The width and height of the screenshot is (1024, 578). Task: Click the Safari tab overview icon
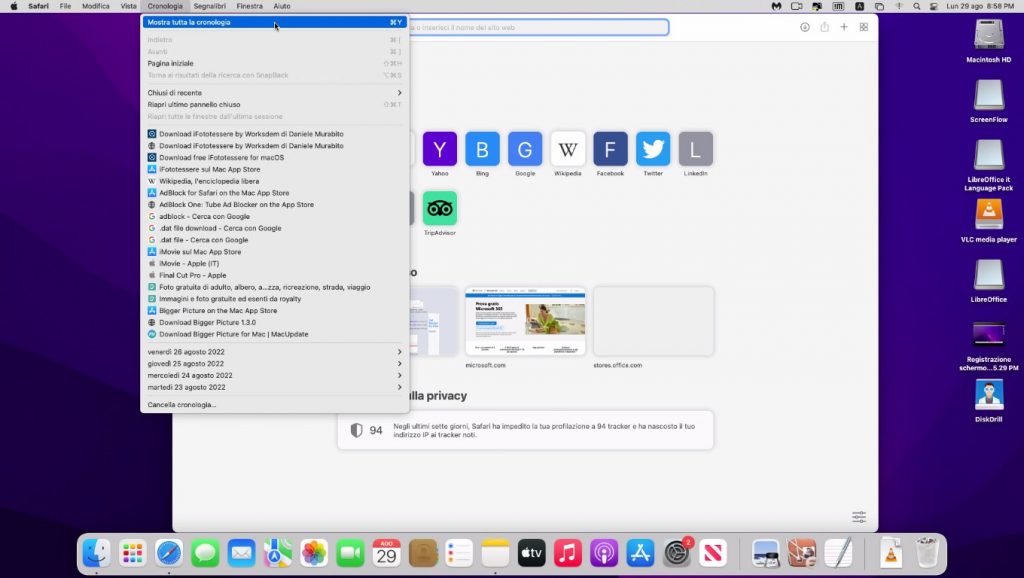click(x=864, y=27)
